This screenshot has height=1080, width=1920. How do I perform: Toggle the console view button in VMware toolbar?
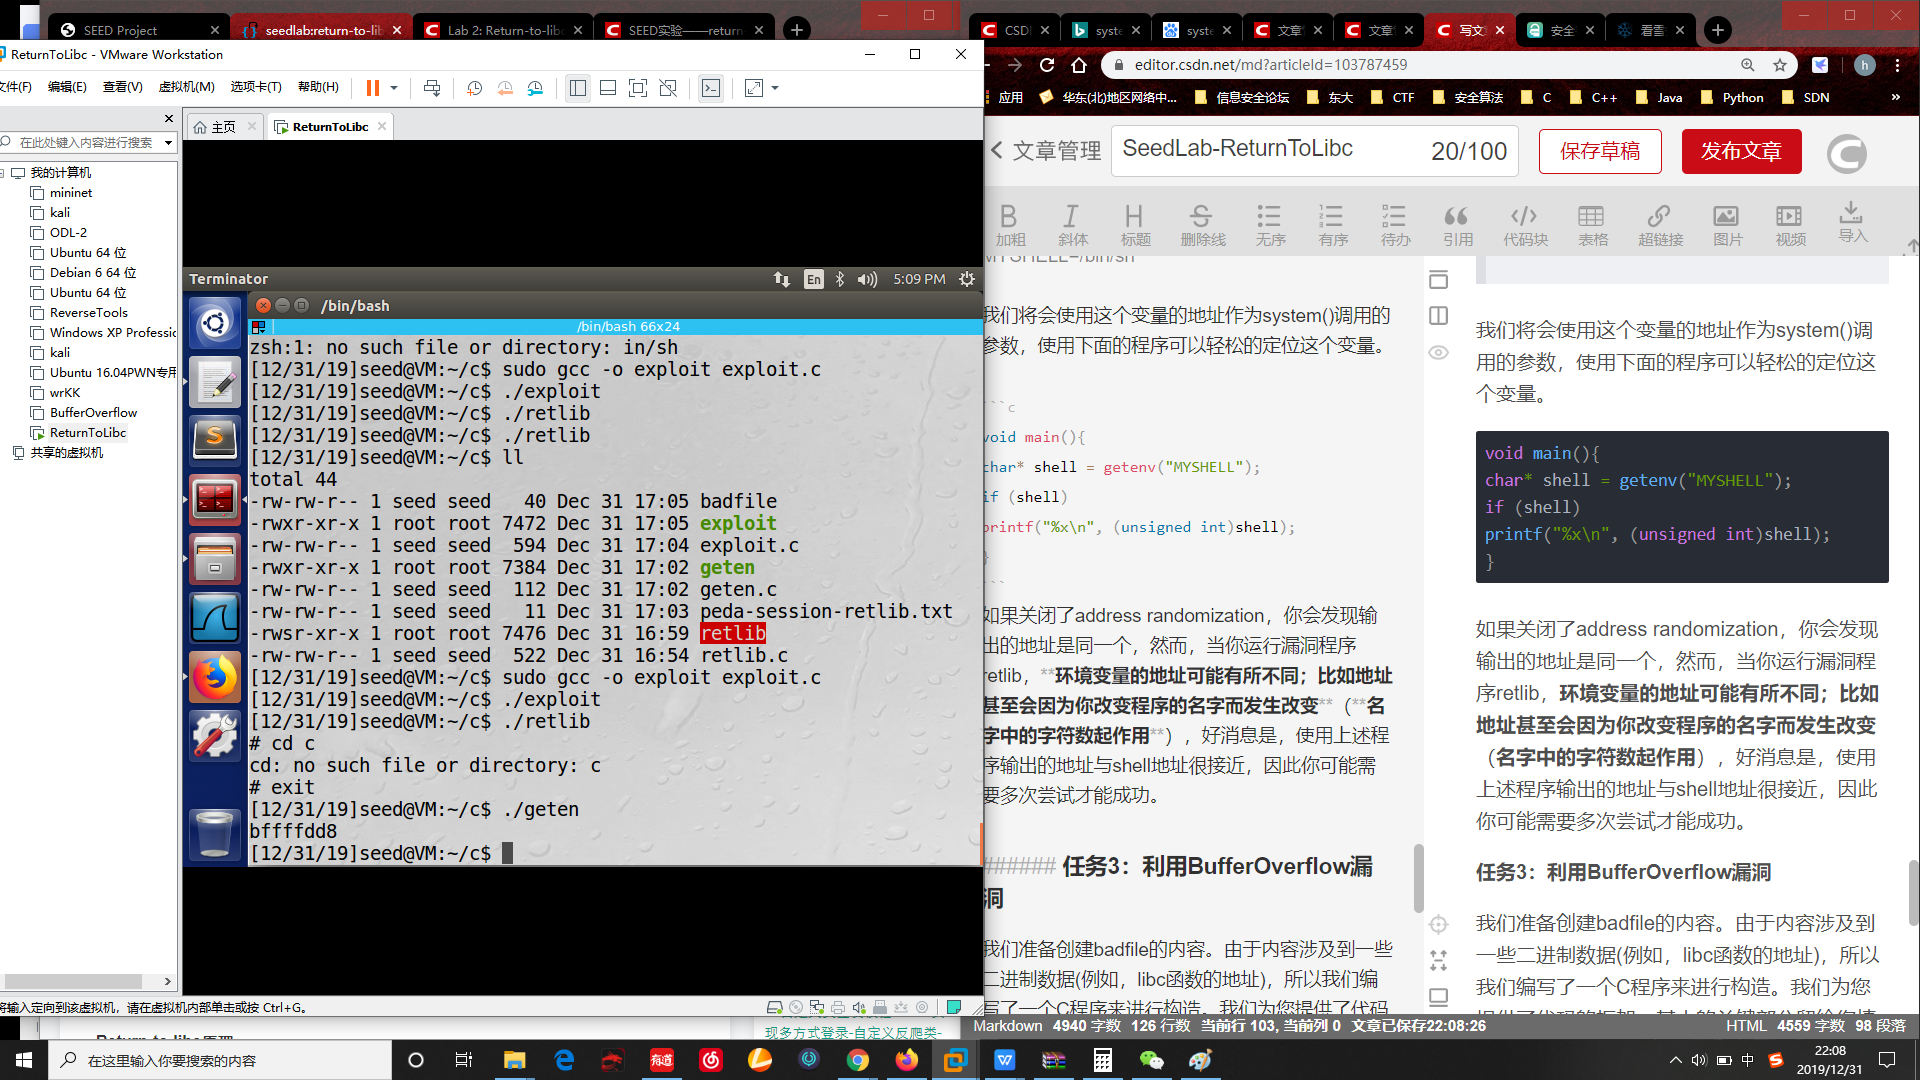click(711, 88)
